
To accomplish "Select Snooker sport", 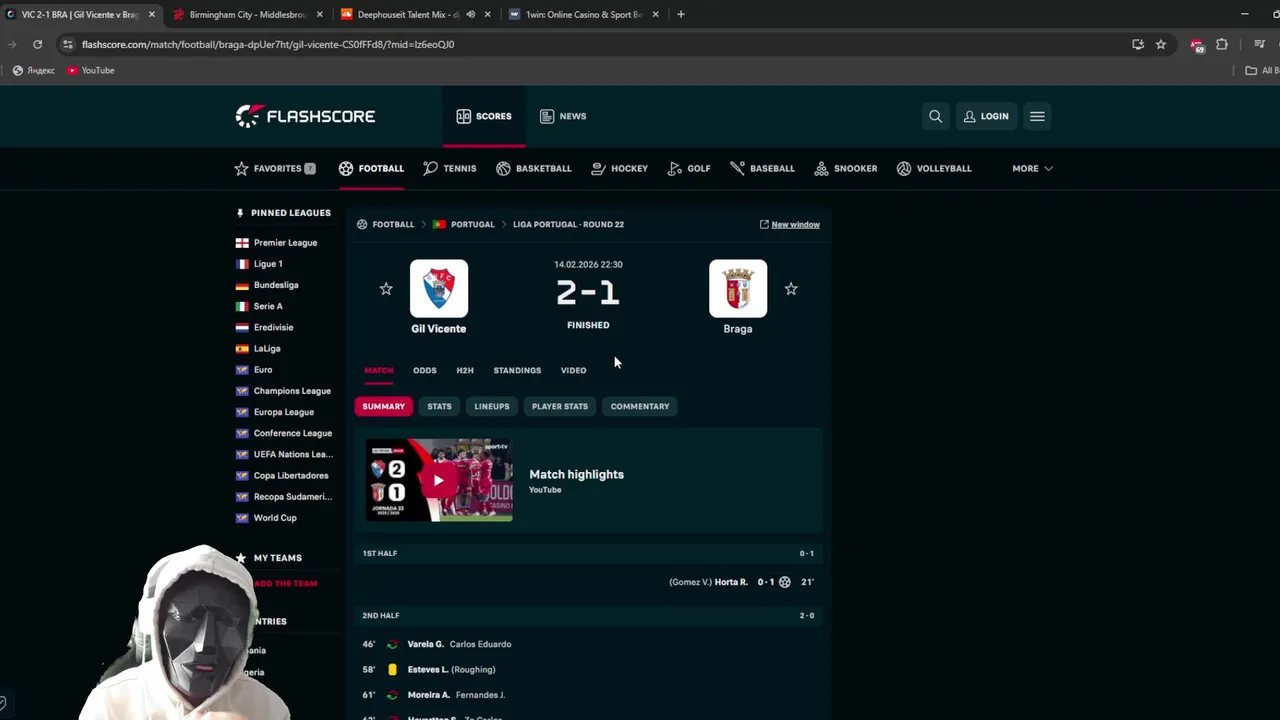I will coord(846,168).
